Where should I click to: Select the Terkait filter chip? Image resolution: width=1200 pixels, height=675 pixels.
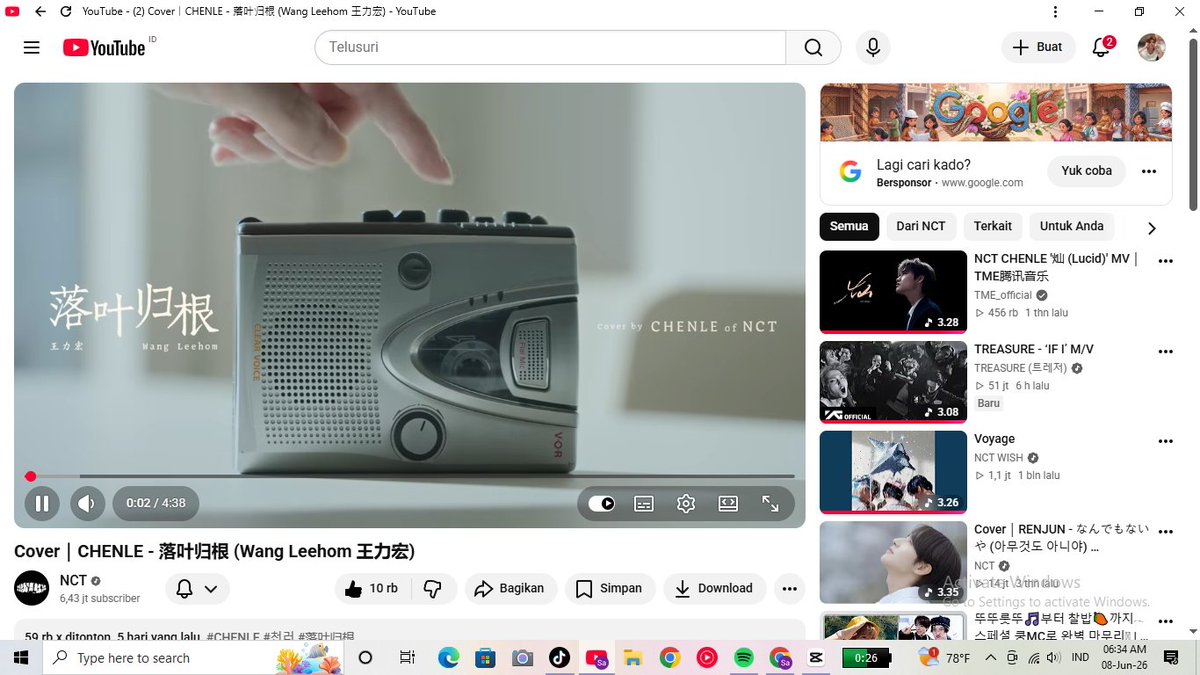pyautogui.click(x=993, y=226)
